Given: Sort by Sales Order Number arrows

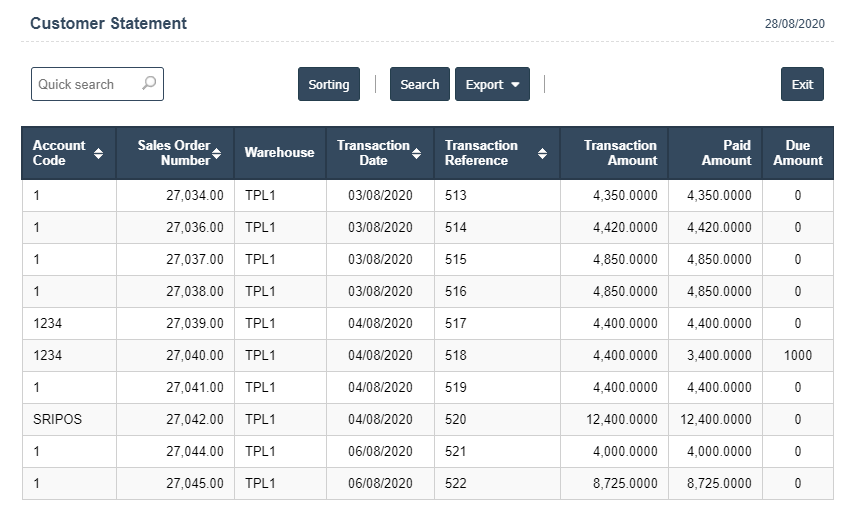Looking at the screenshot, I should (x=216, y=153).
